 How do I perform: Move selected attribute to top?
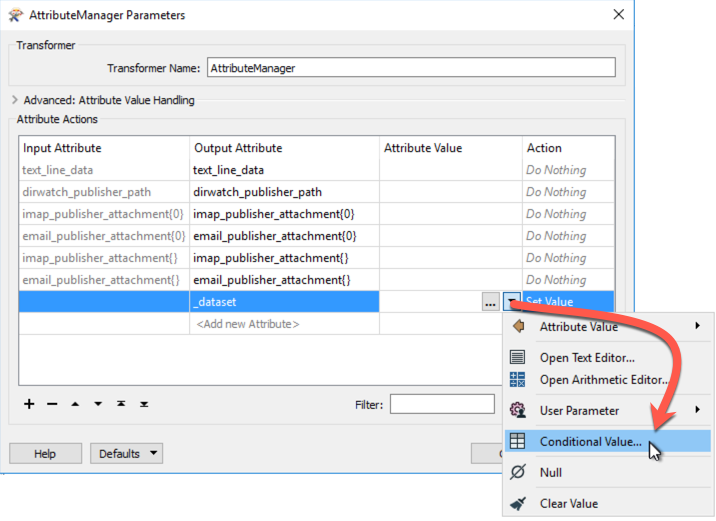121,404
